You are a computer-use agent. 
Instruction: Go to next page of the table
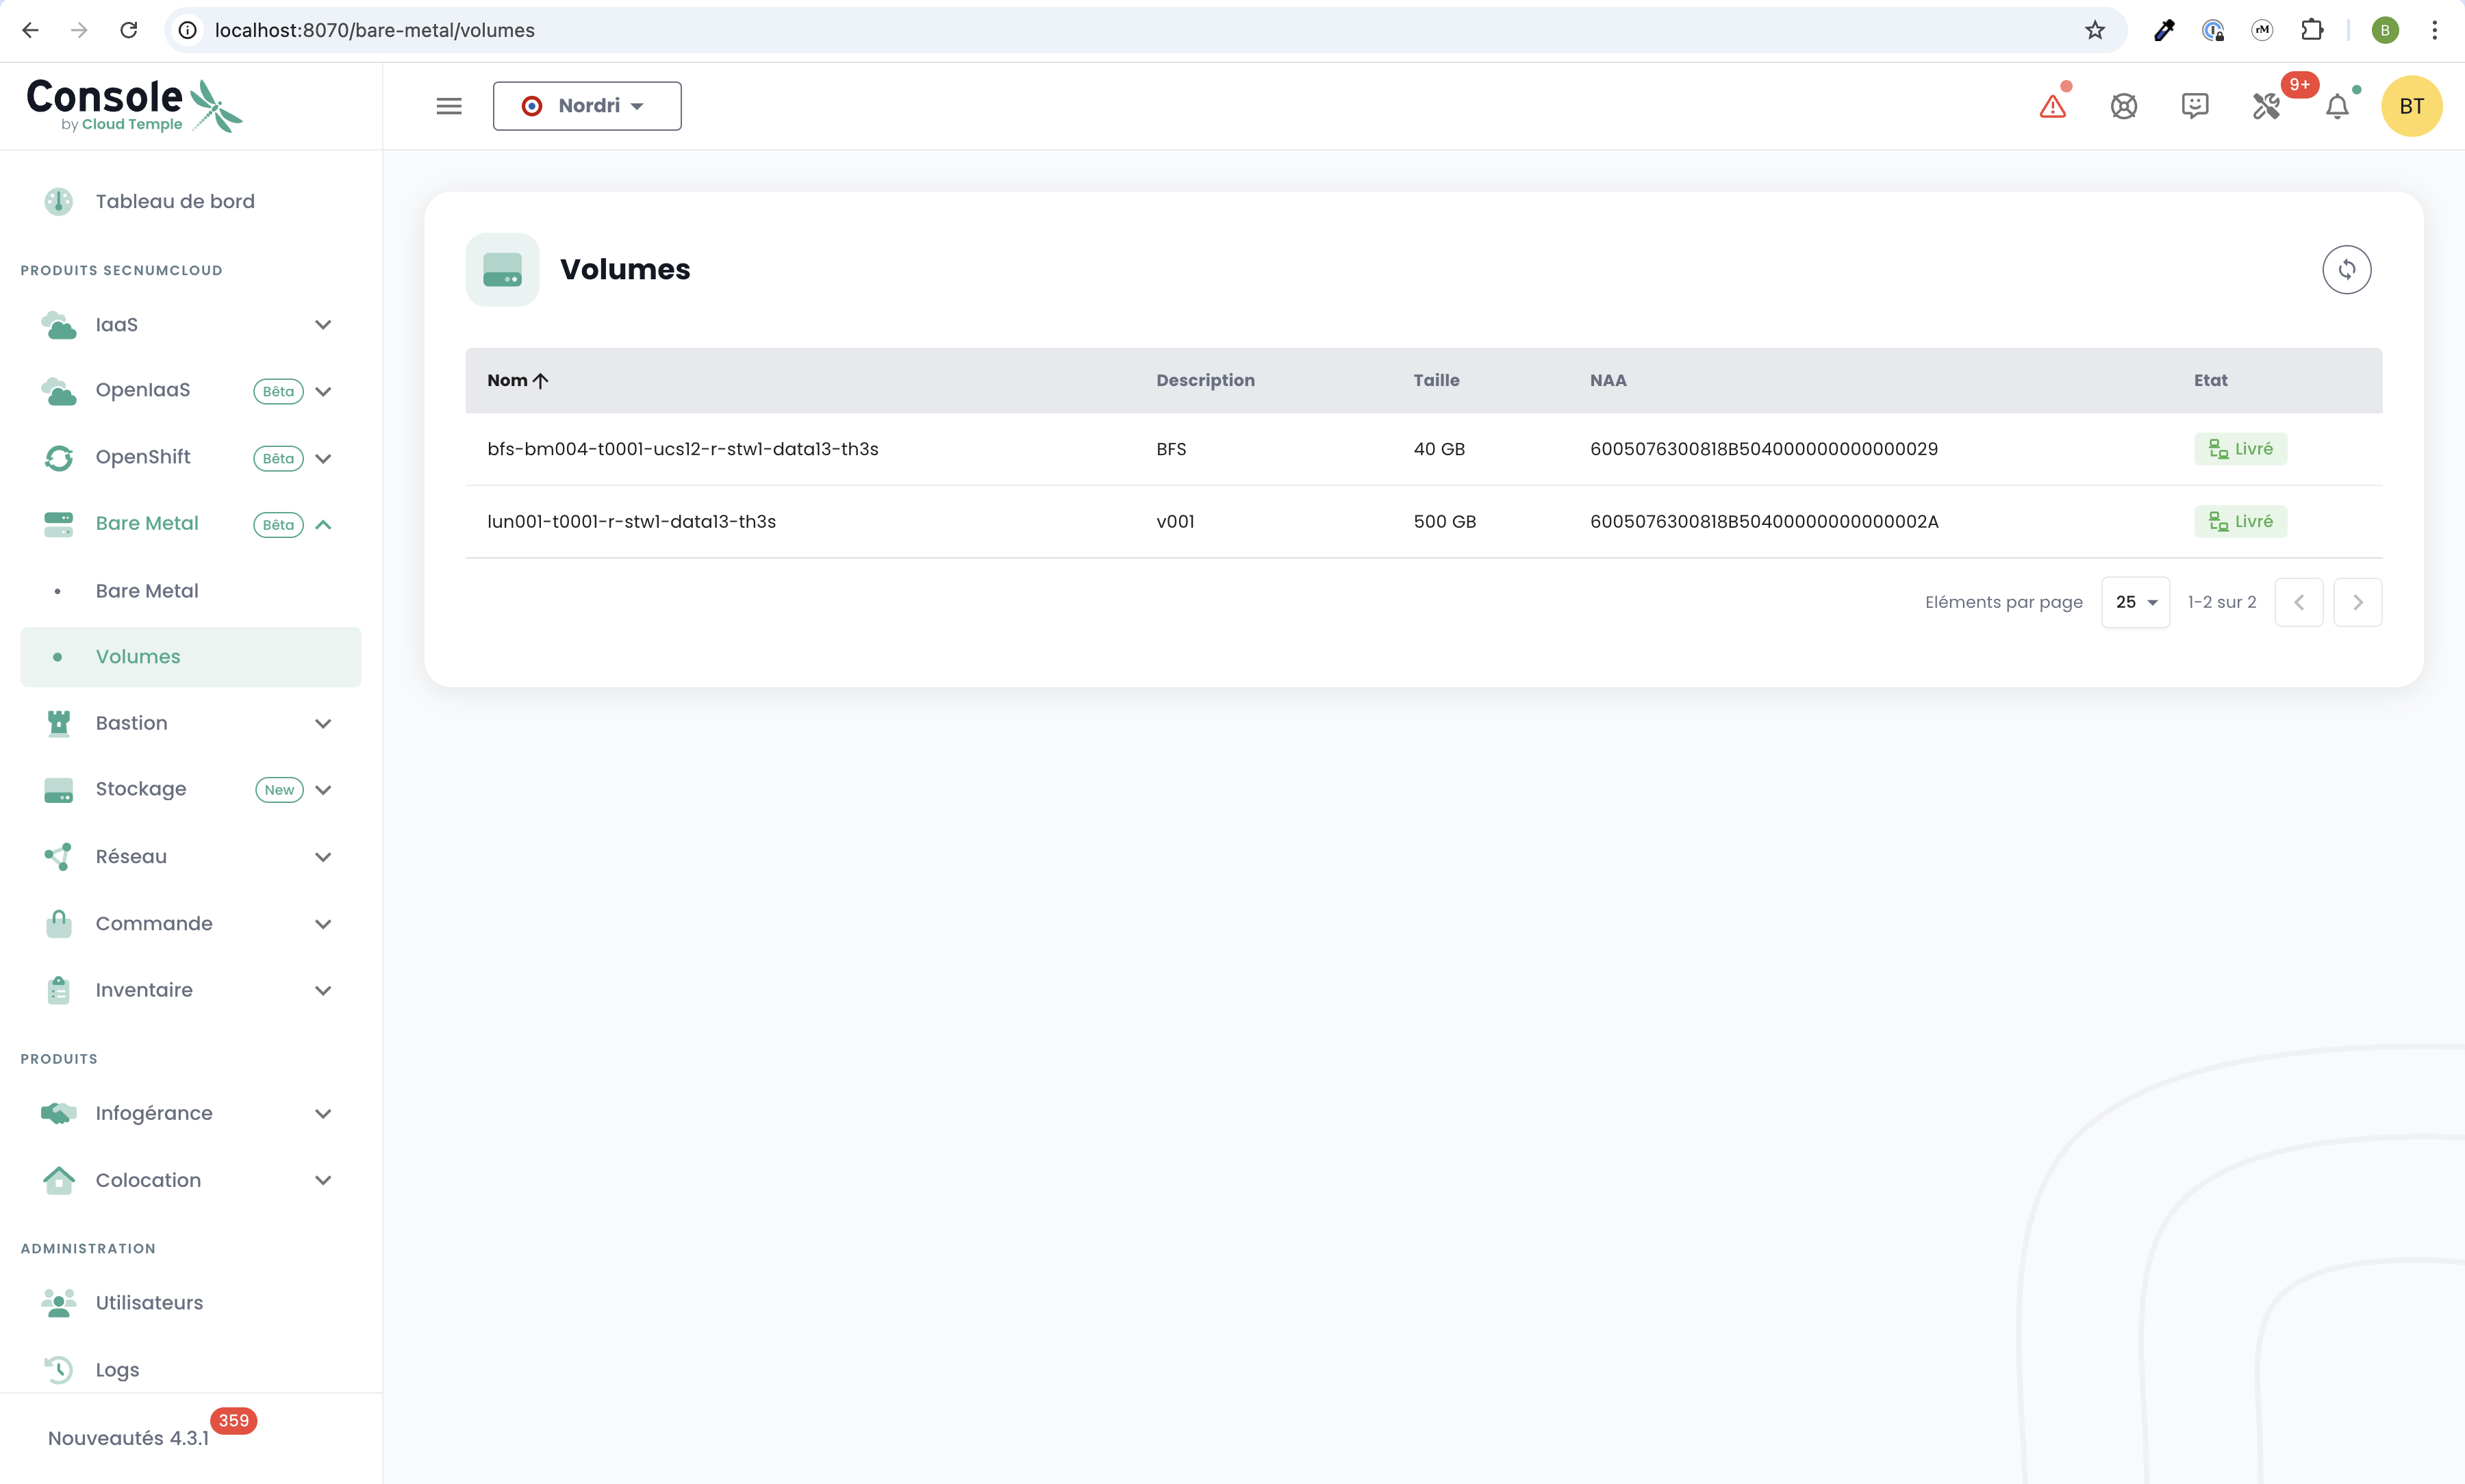[x=2357, y=602]
